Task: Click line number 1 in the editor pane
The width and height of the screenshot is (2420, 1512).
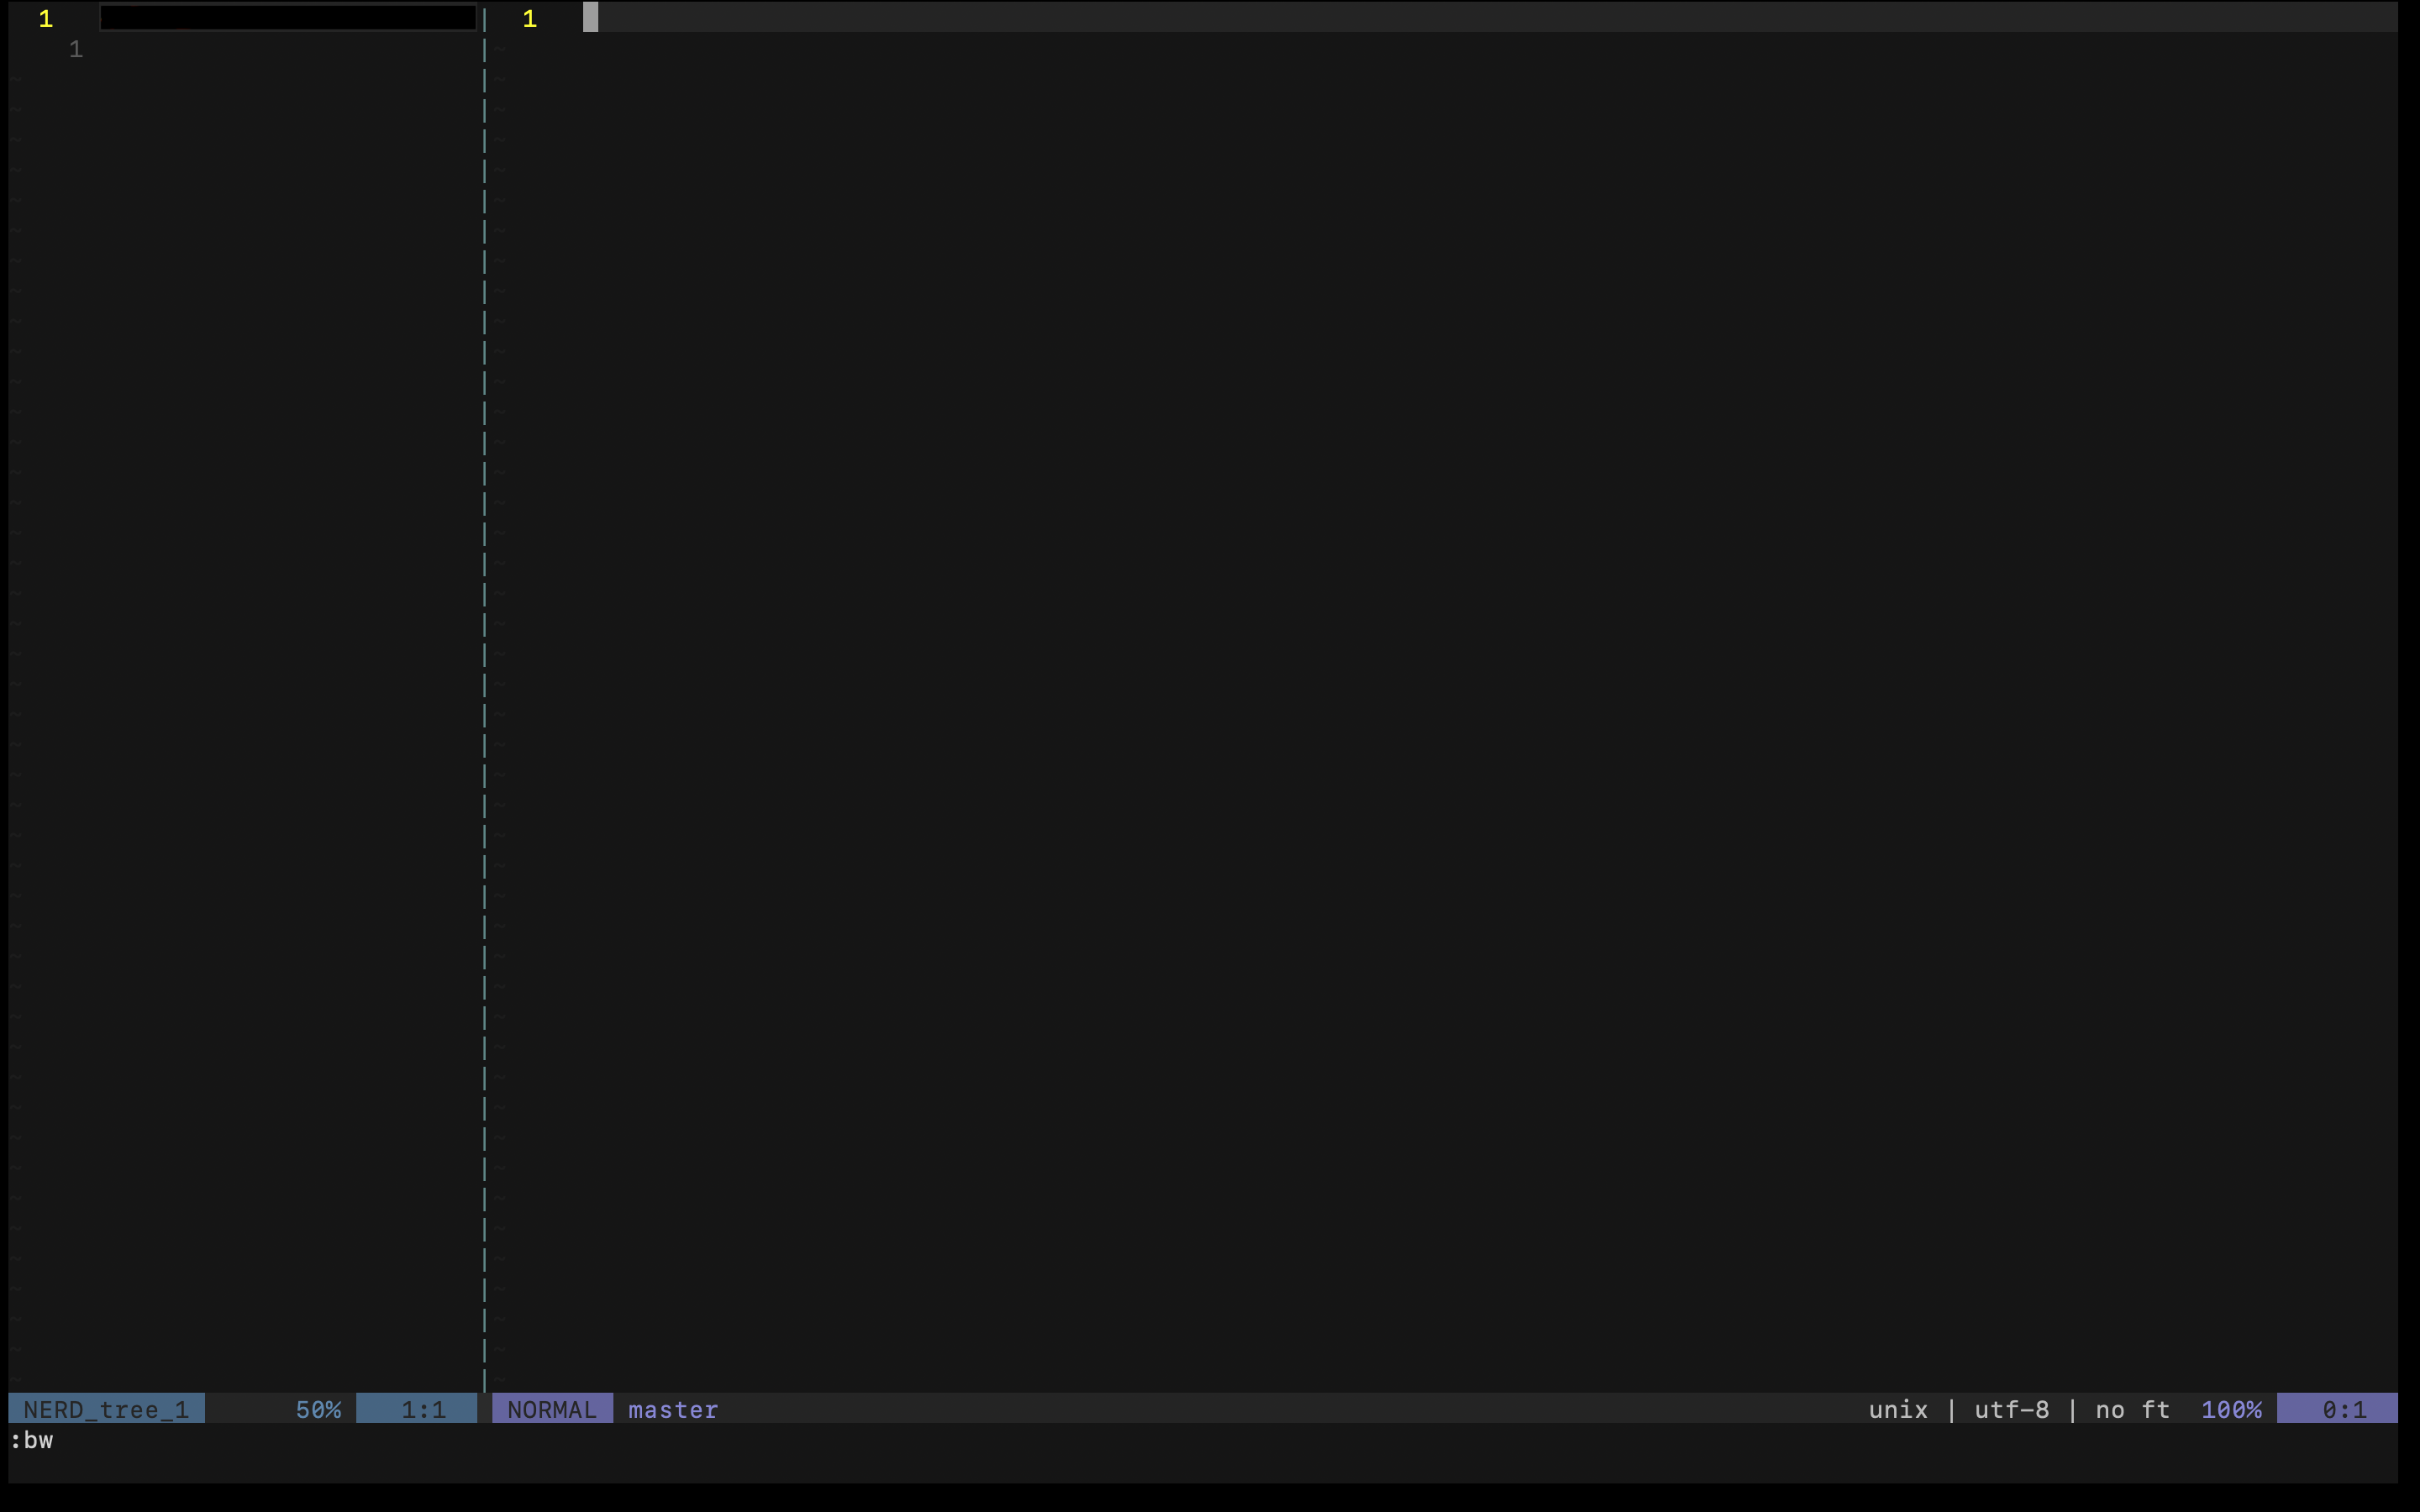Action: tap(530, 19)
